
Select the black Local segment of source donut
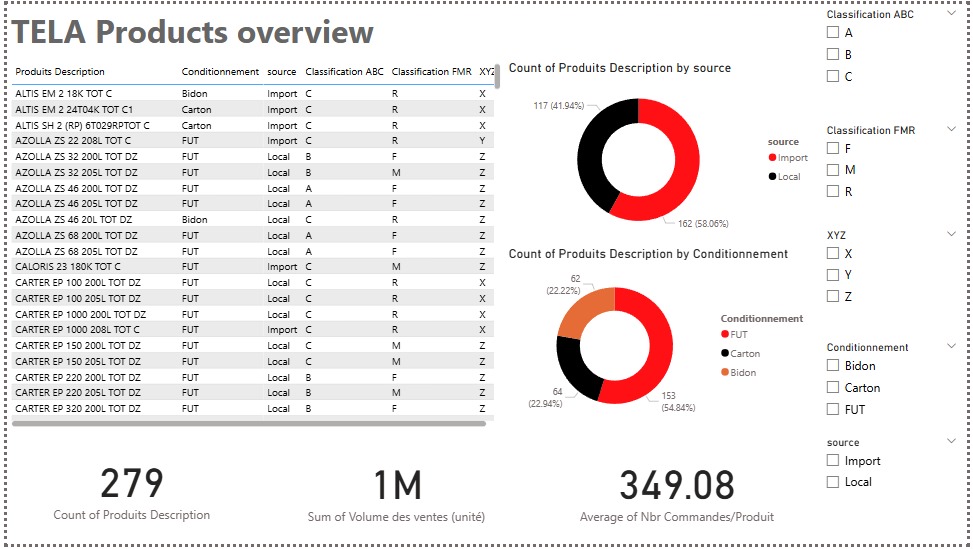597,150
